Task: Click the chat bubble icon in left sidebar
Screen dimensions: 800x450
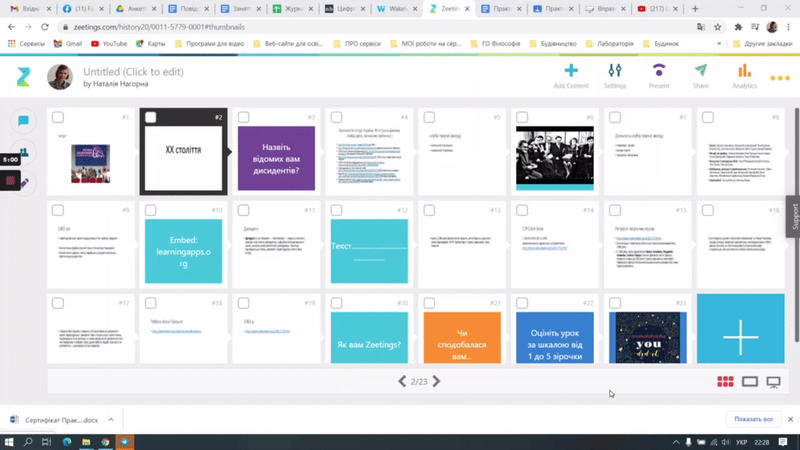Action: (x=23, y=121)
